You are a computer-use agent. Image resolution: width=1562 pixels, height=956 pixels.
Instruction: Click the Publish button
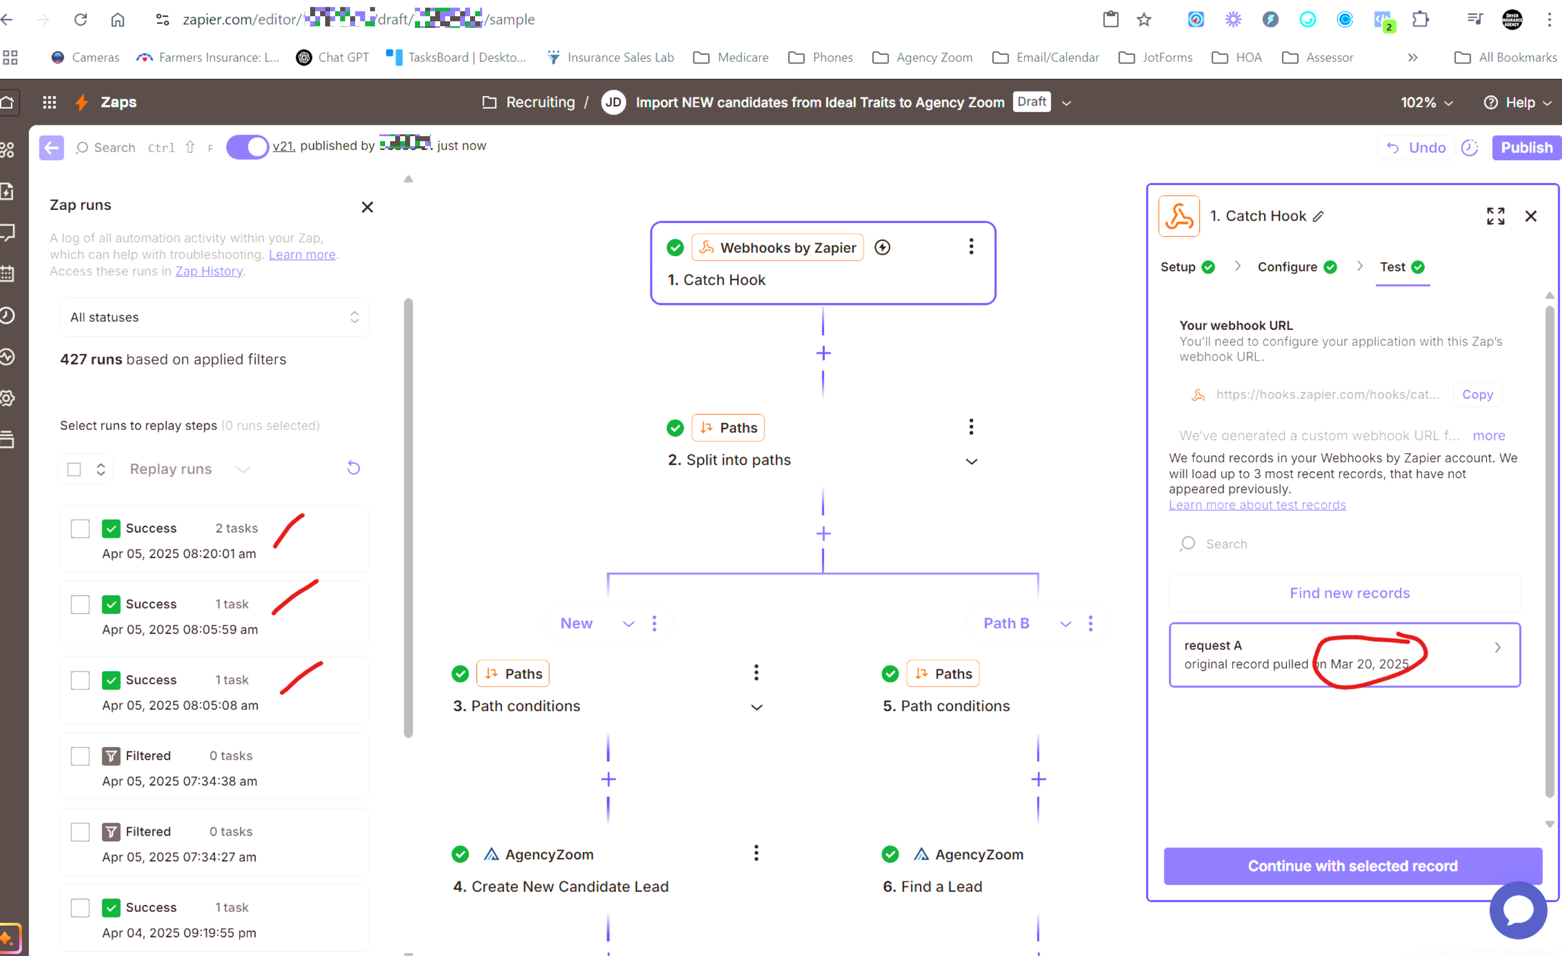point(1526,147)
